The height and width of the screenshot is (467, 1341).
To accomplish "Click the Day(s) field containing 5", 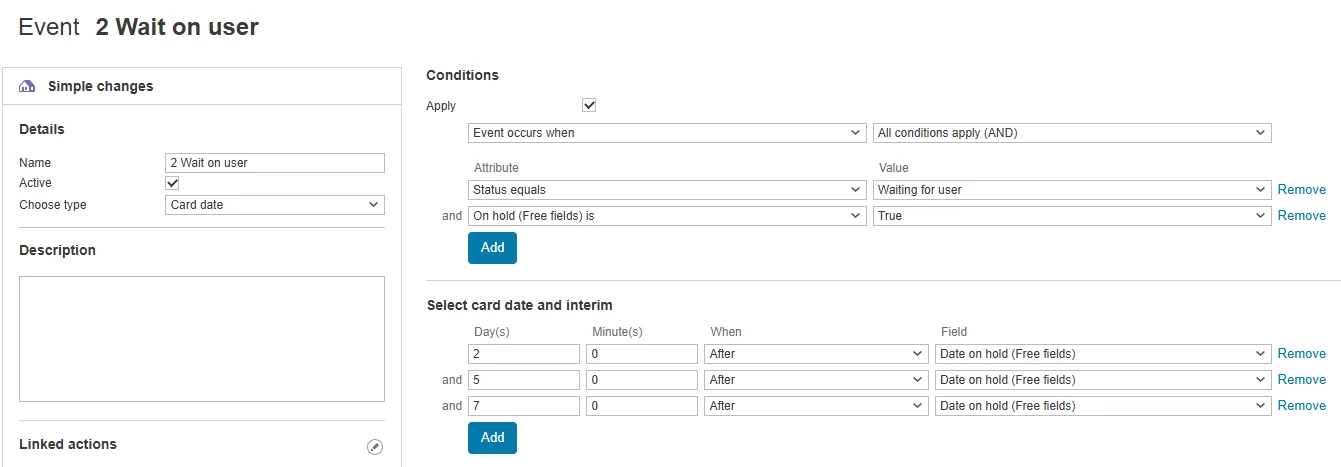I will [523, 380].
